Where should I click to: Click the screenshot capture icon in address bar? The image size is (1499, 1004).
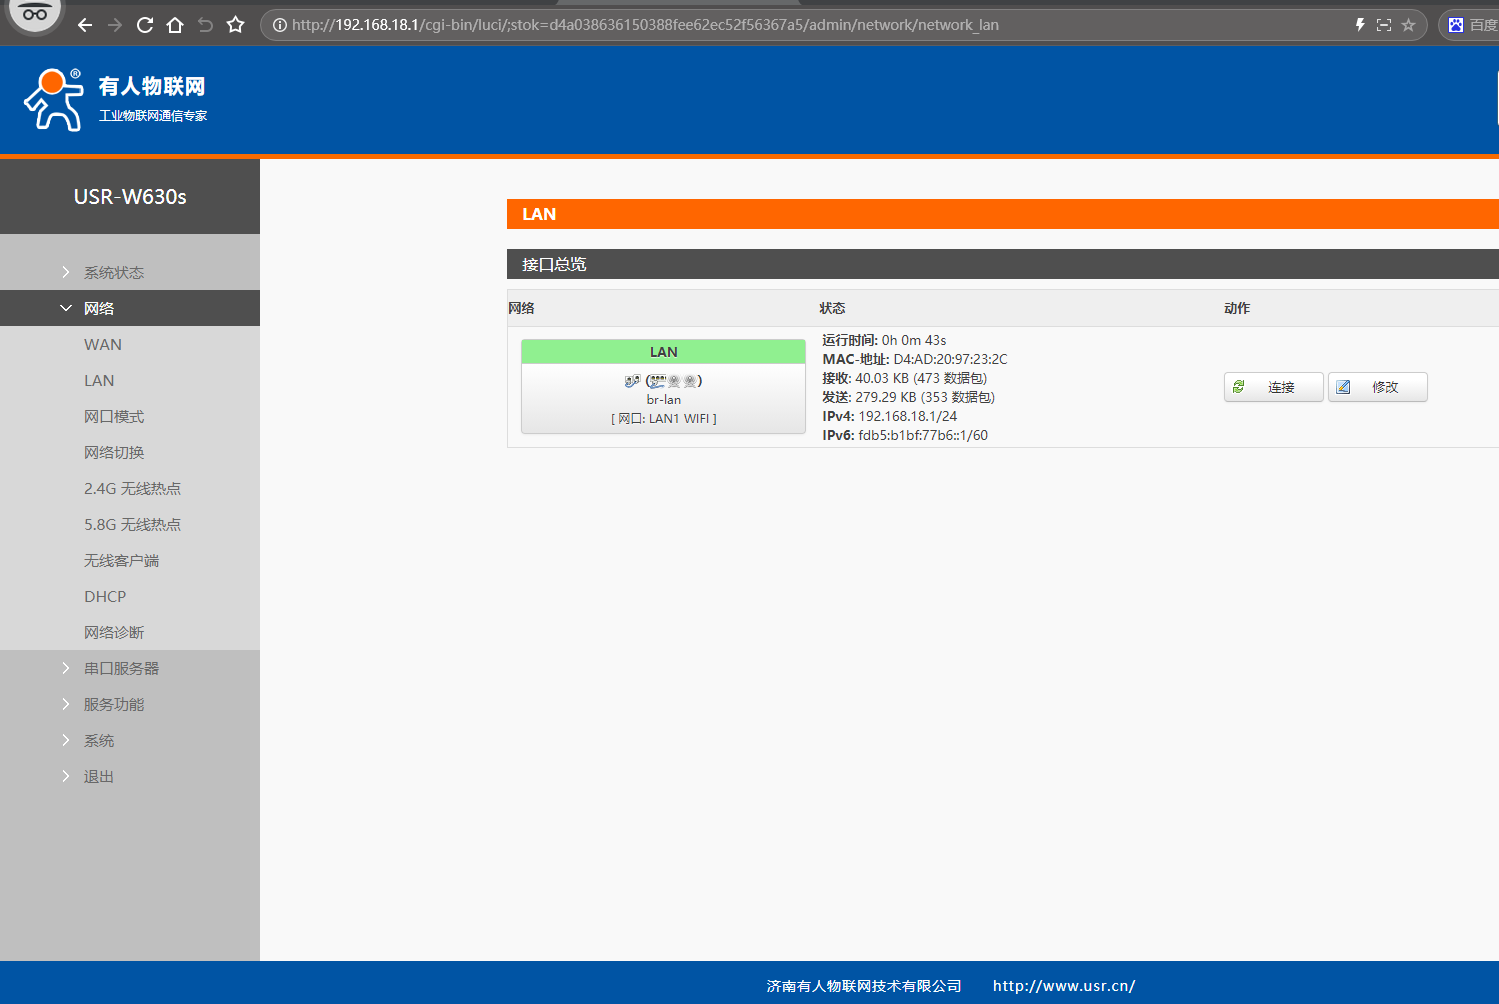click(1384, 25)
